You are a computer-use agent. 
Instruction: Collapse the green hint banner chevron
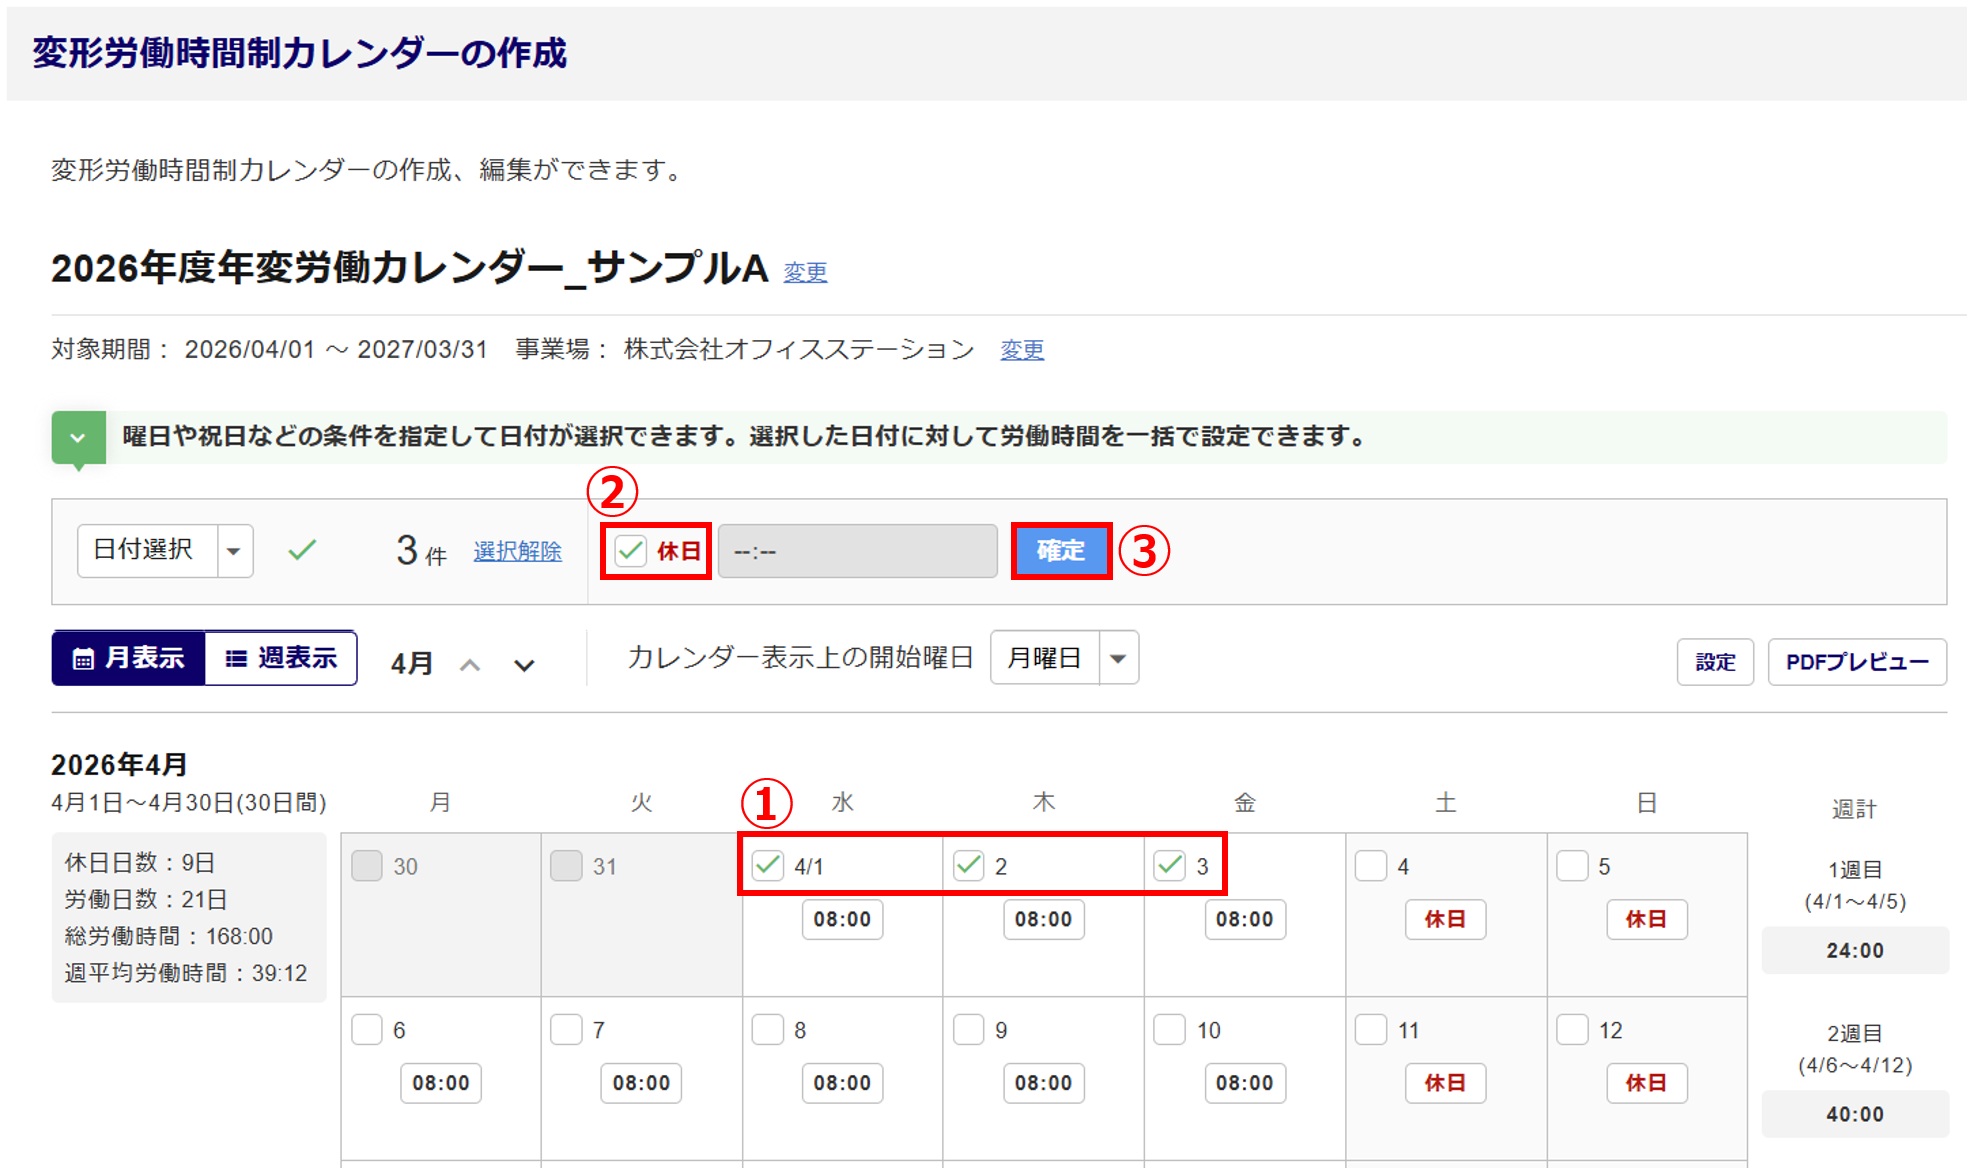tap(78, 438)
